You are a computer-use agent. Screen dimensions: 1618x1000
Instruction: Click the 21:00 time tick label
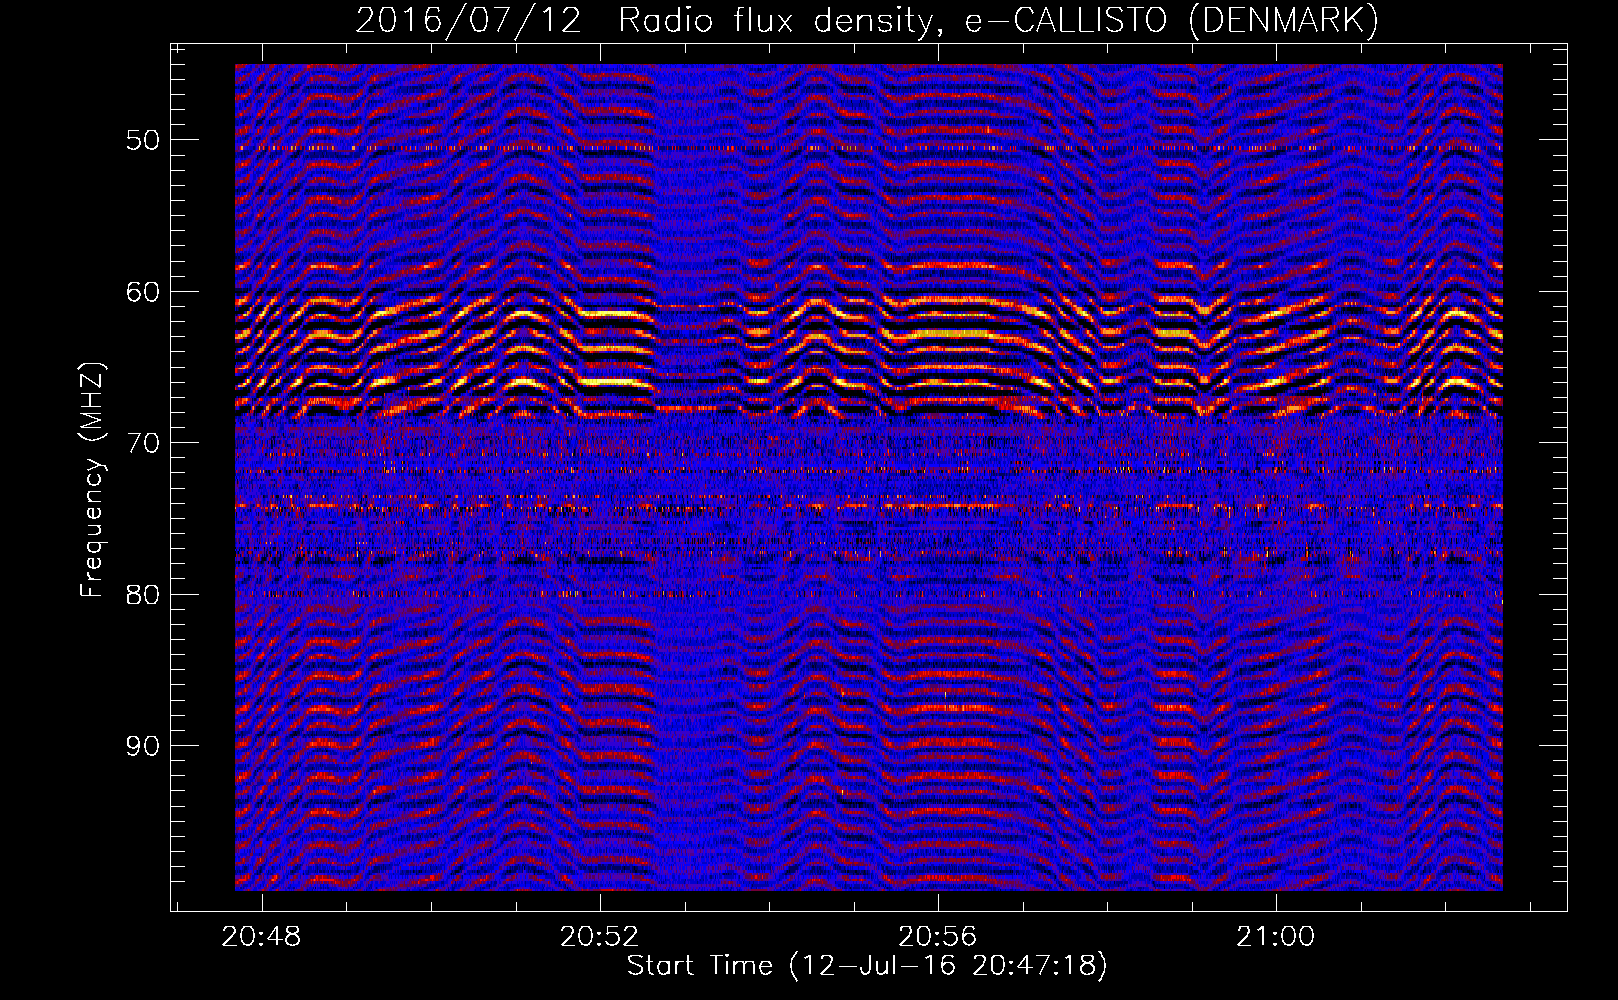1276,937
